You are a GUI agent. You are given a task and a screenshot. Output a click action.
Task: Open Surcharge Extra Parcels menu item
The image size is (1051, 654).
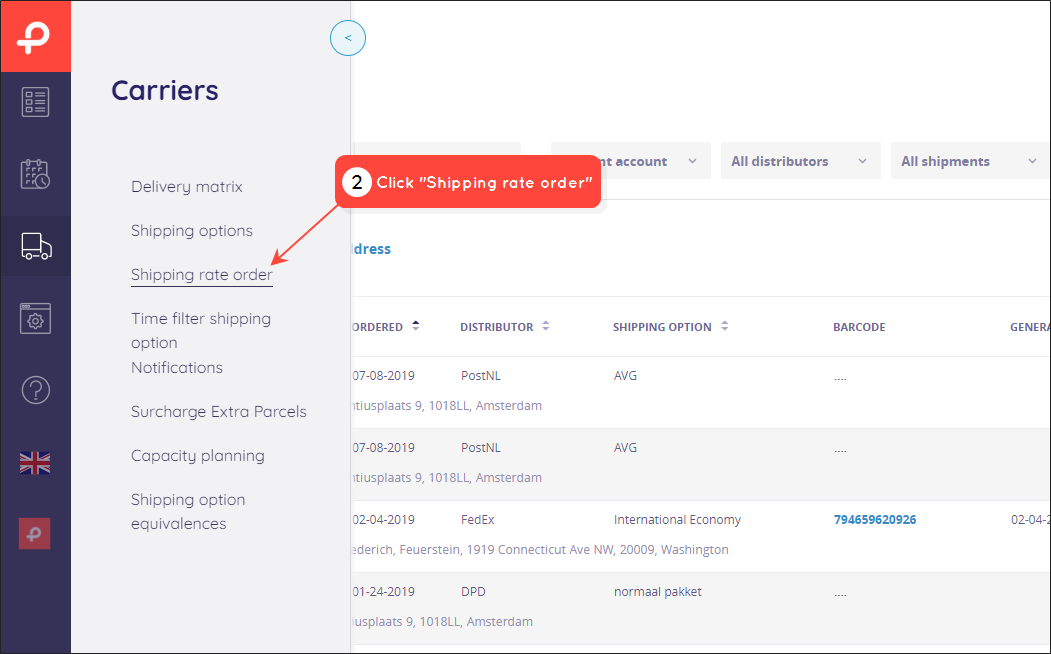pos(219,411)
